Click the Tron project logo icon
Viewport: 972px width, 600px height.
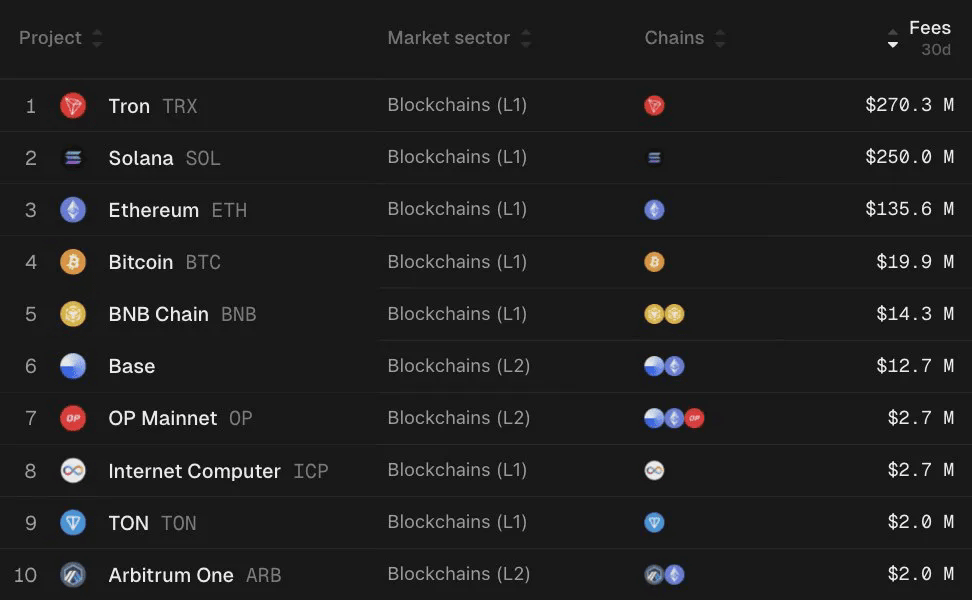73,106
